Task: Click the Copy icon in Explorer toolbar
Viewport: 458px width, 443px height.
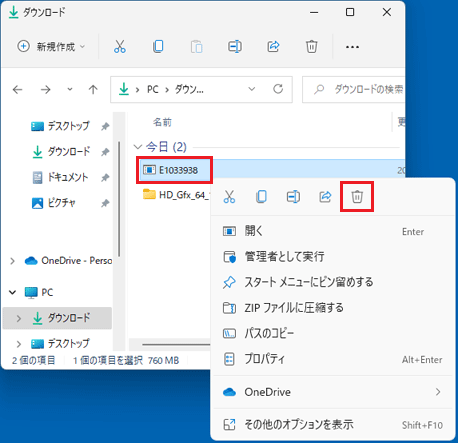Action: [x=158, y=46]
